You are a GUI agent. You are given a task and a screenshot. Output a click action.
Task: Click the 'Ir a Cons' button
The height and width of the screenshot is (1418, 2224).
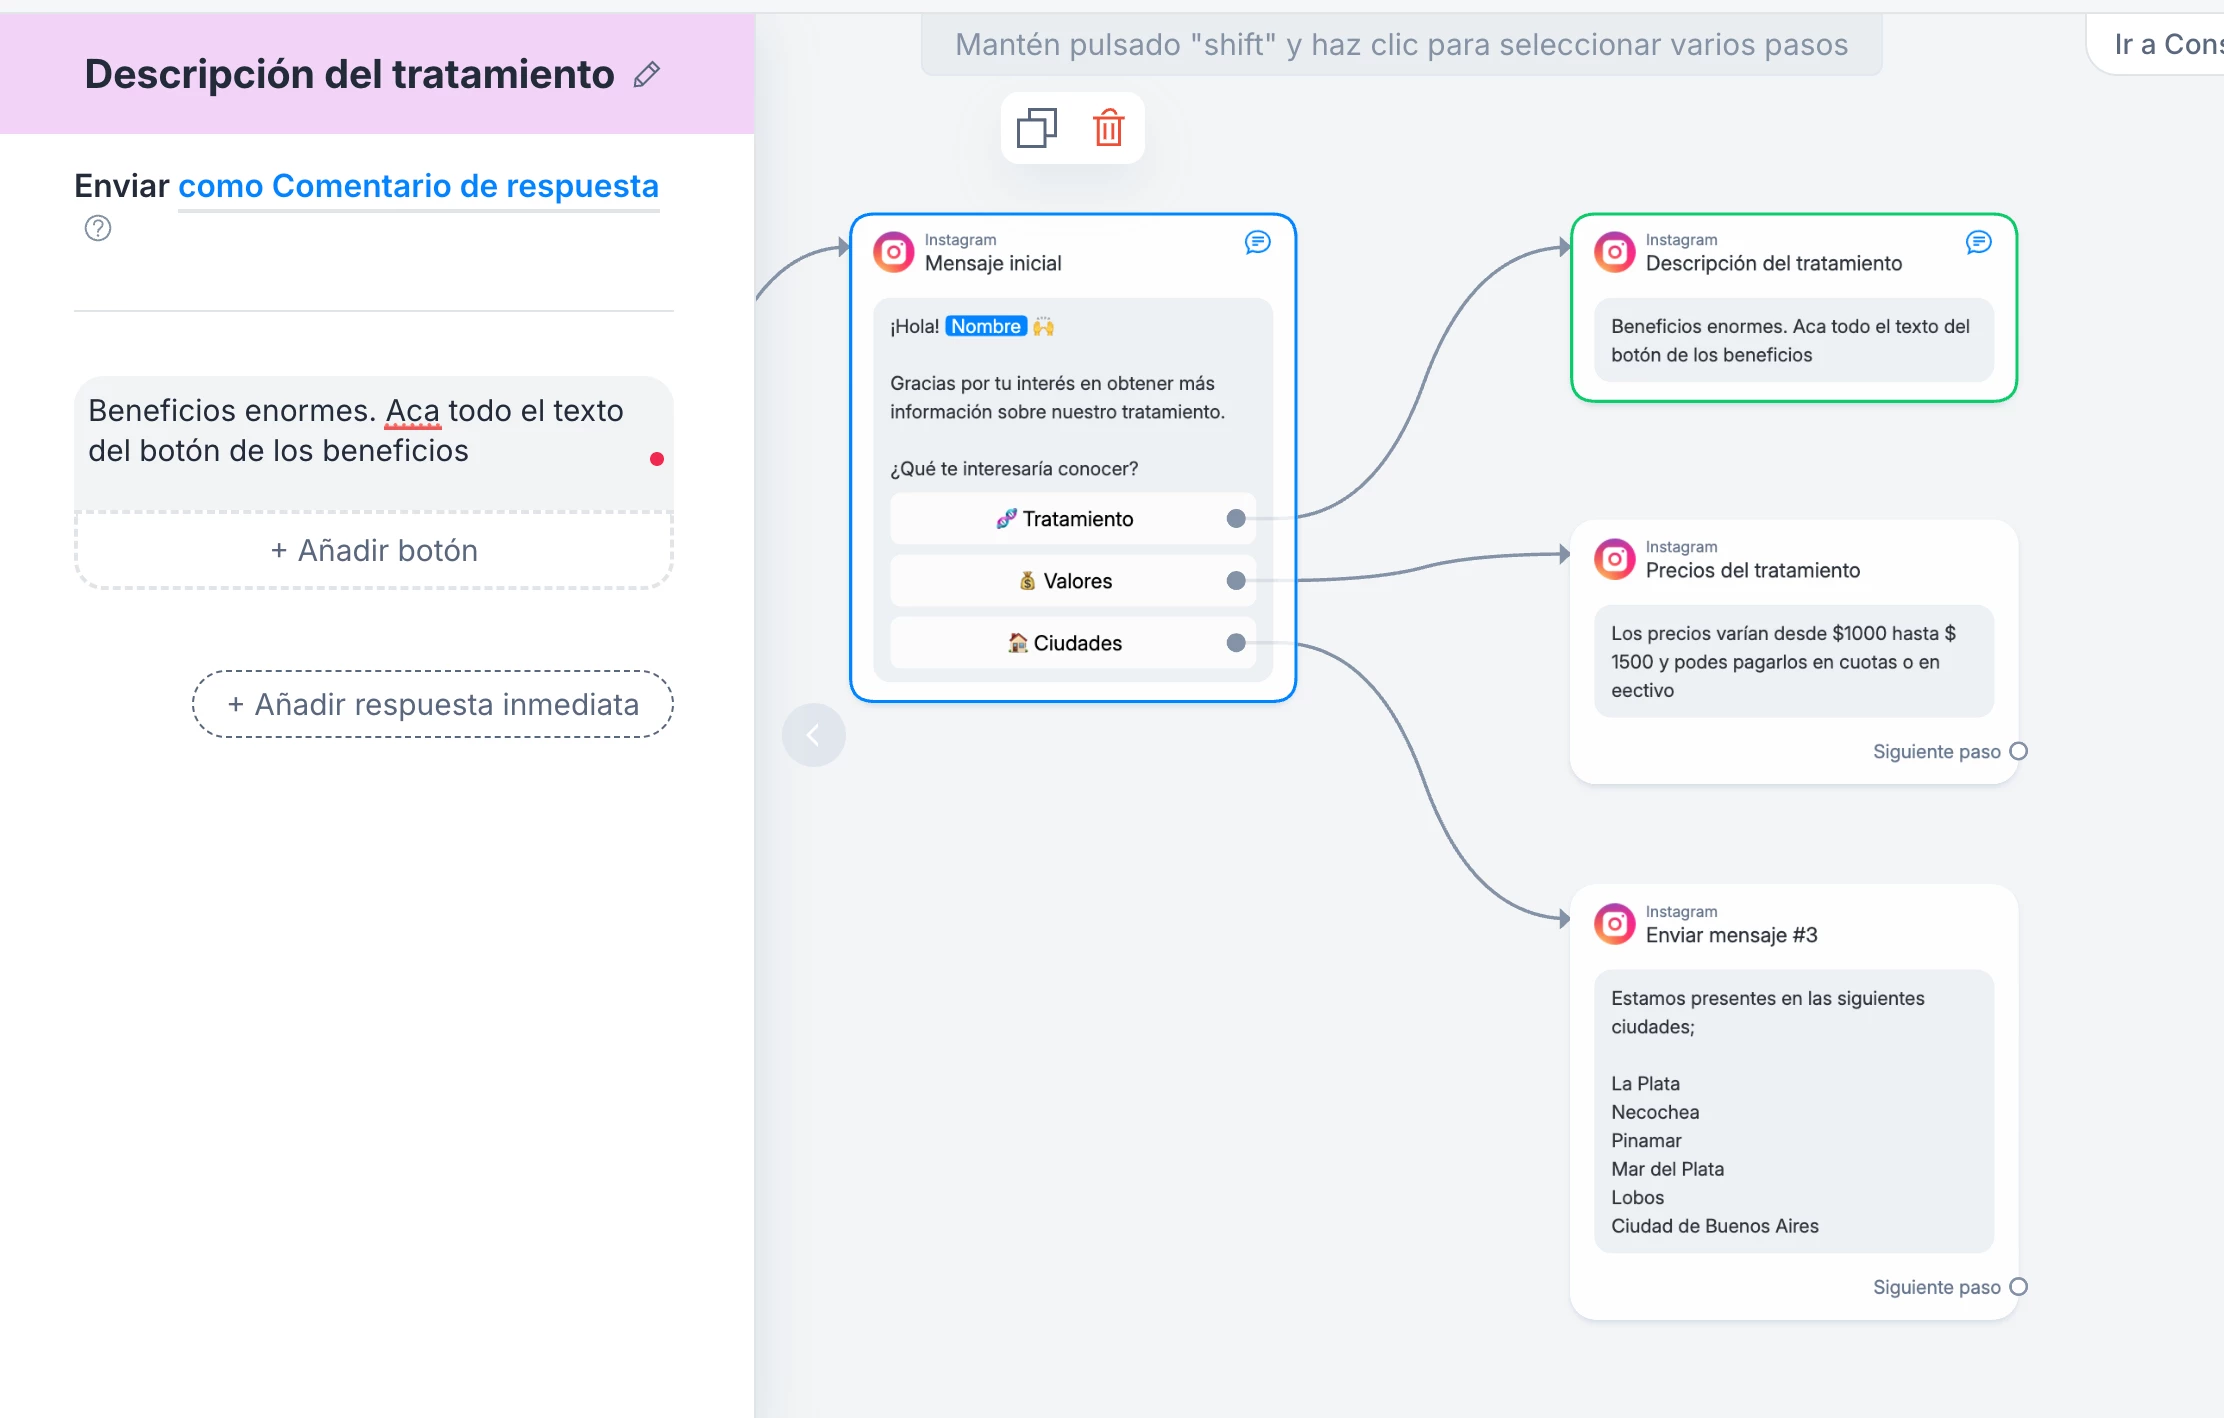(x=2160, y=44)
